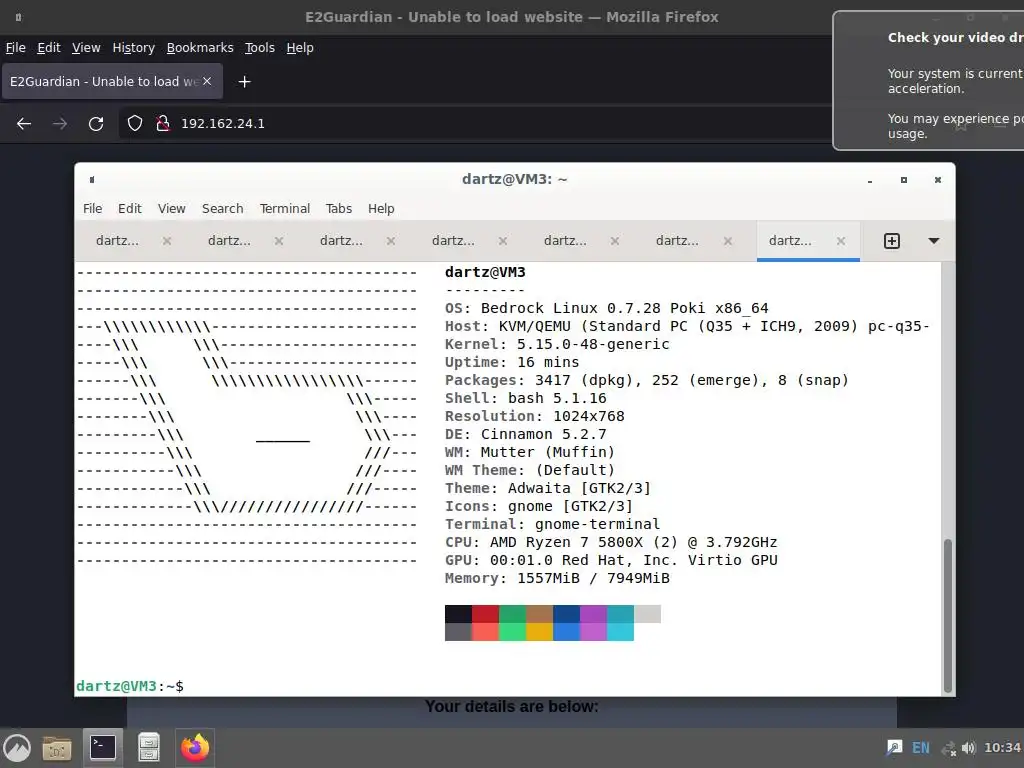Close the dartz@VM3 terminal window
Viewport: 1024px width, 768px height.
coord(938,180)
